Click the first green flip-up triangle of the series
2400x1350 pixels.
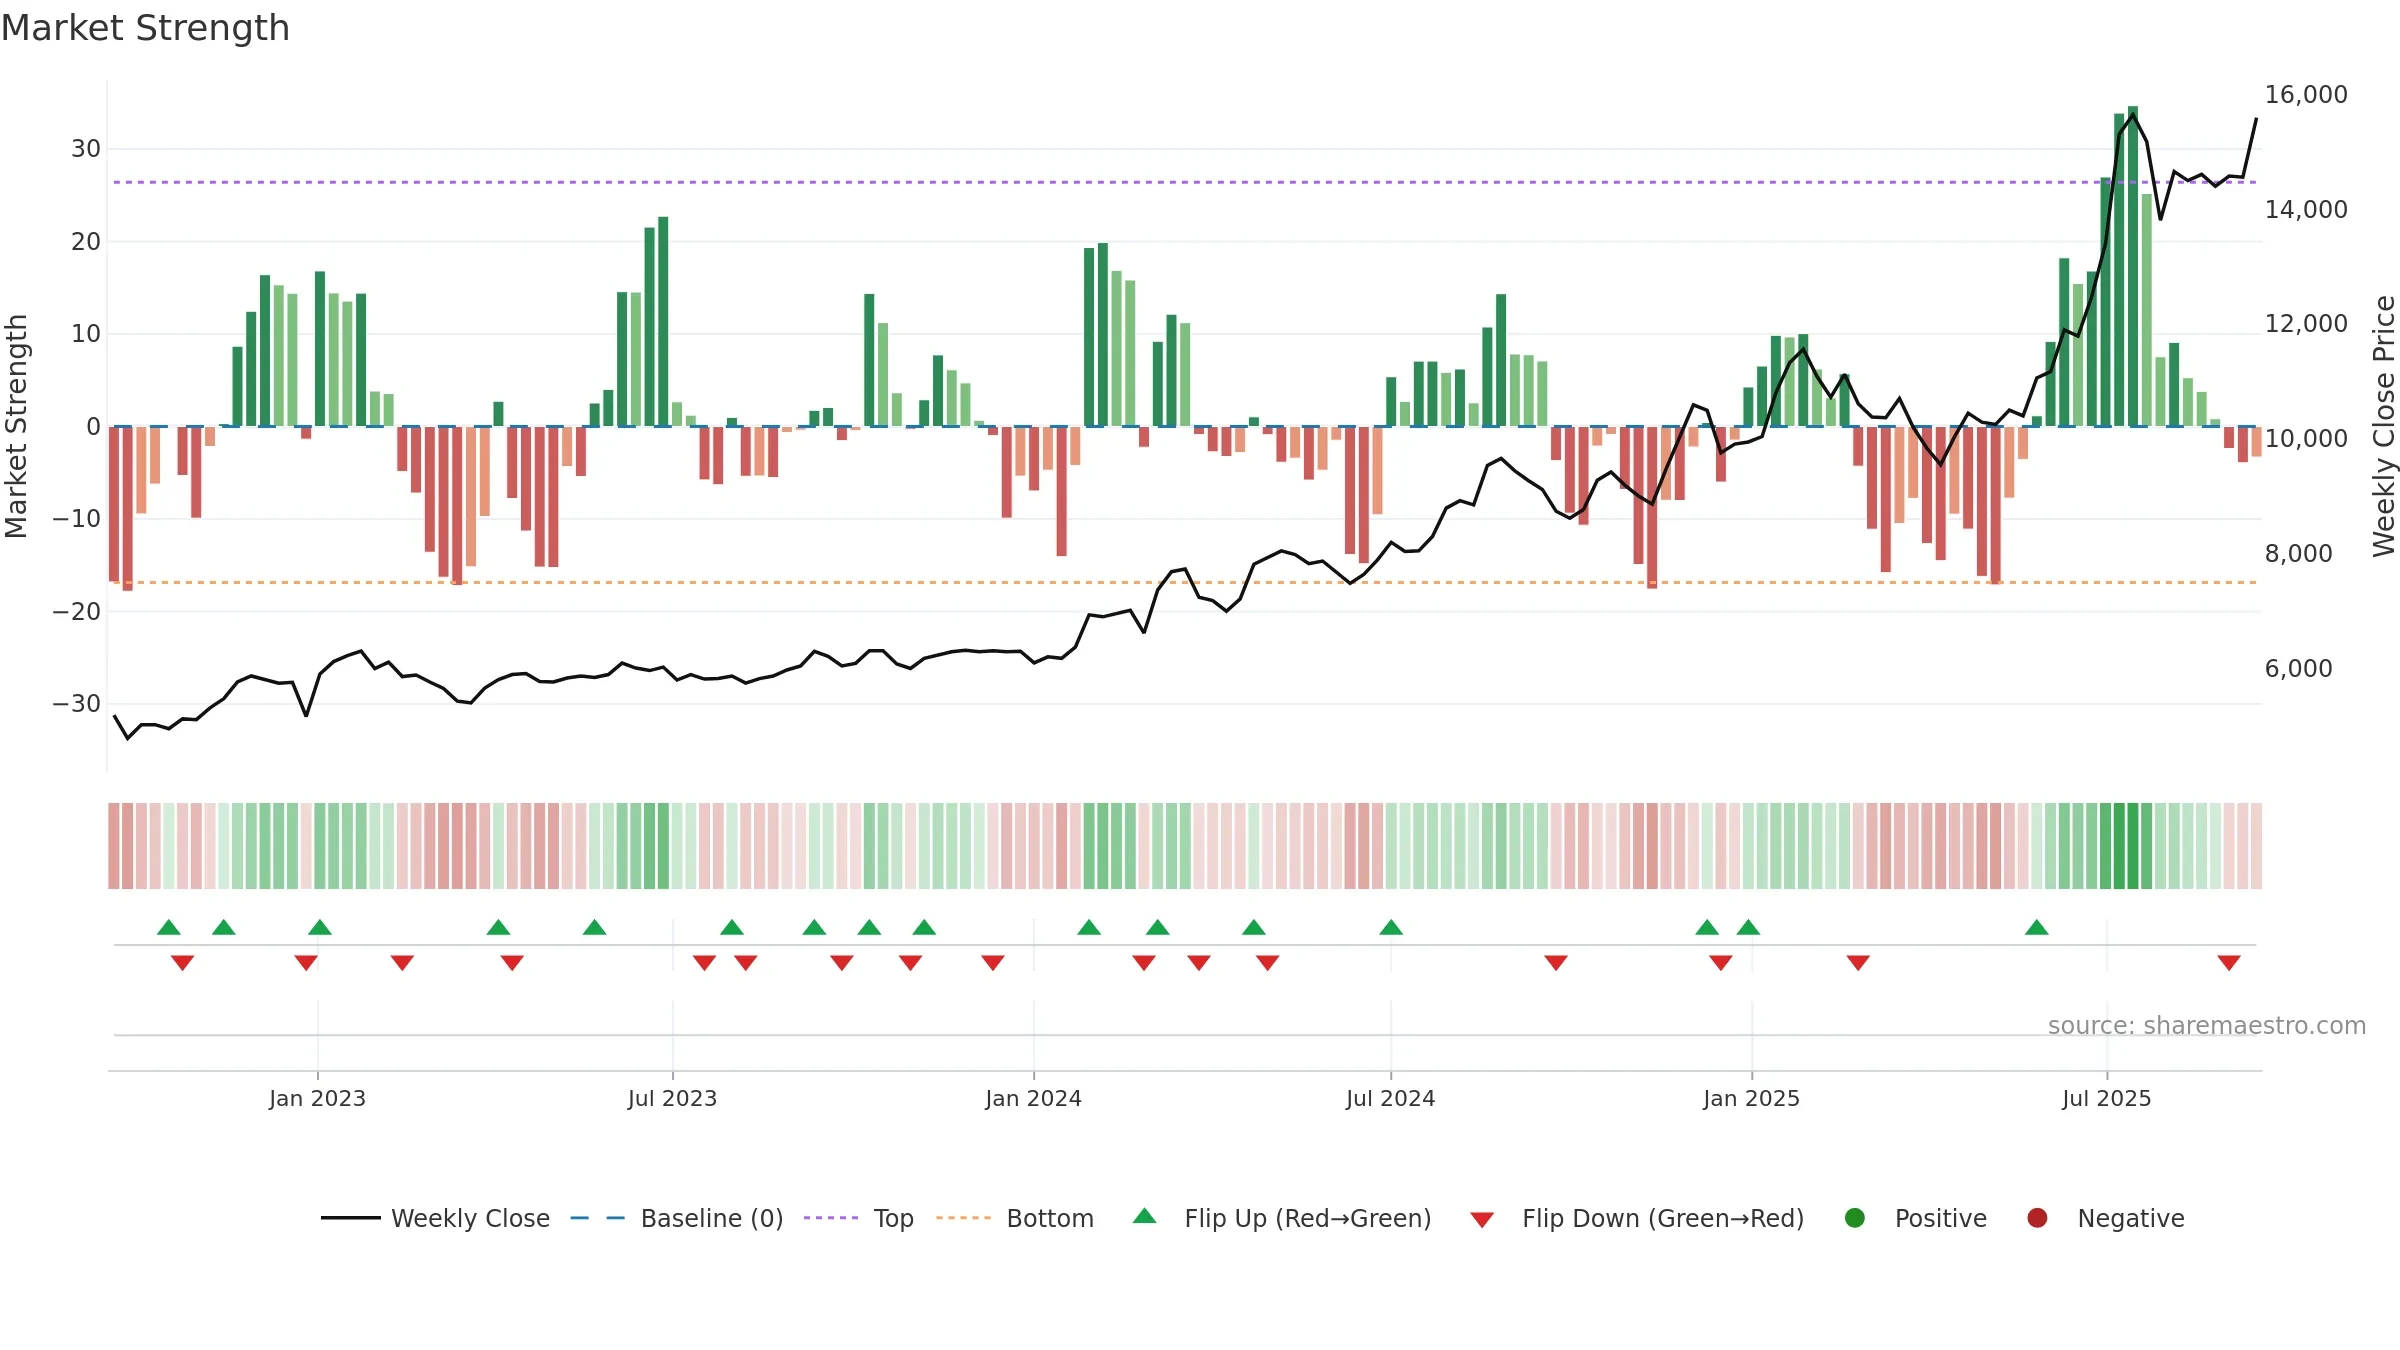pos(169,927)
